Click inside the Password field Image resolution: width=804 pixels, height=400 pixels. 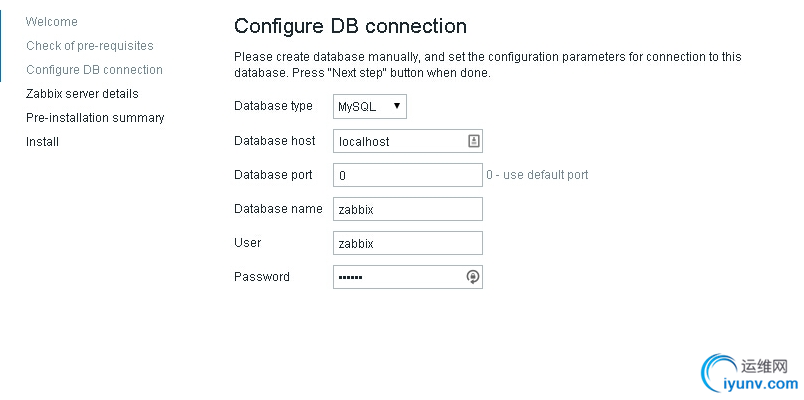tap(398, 277)
